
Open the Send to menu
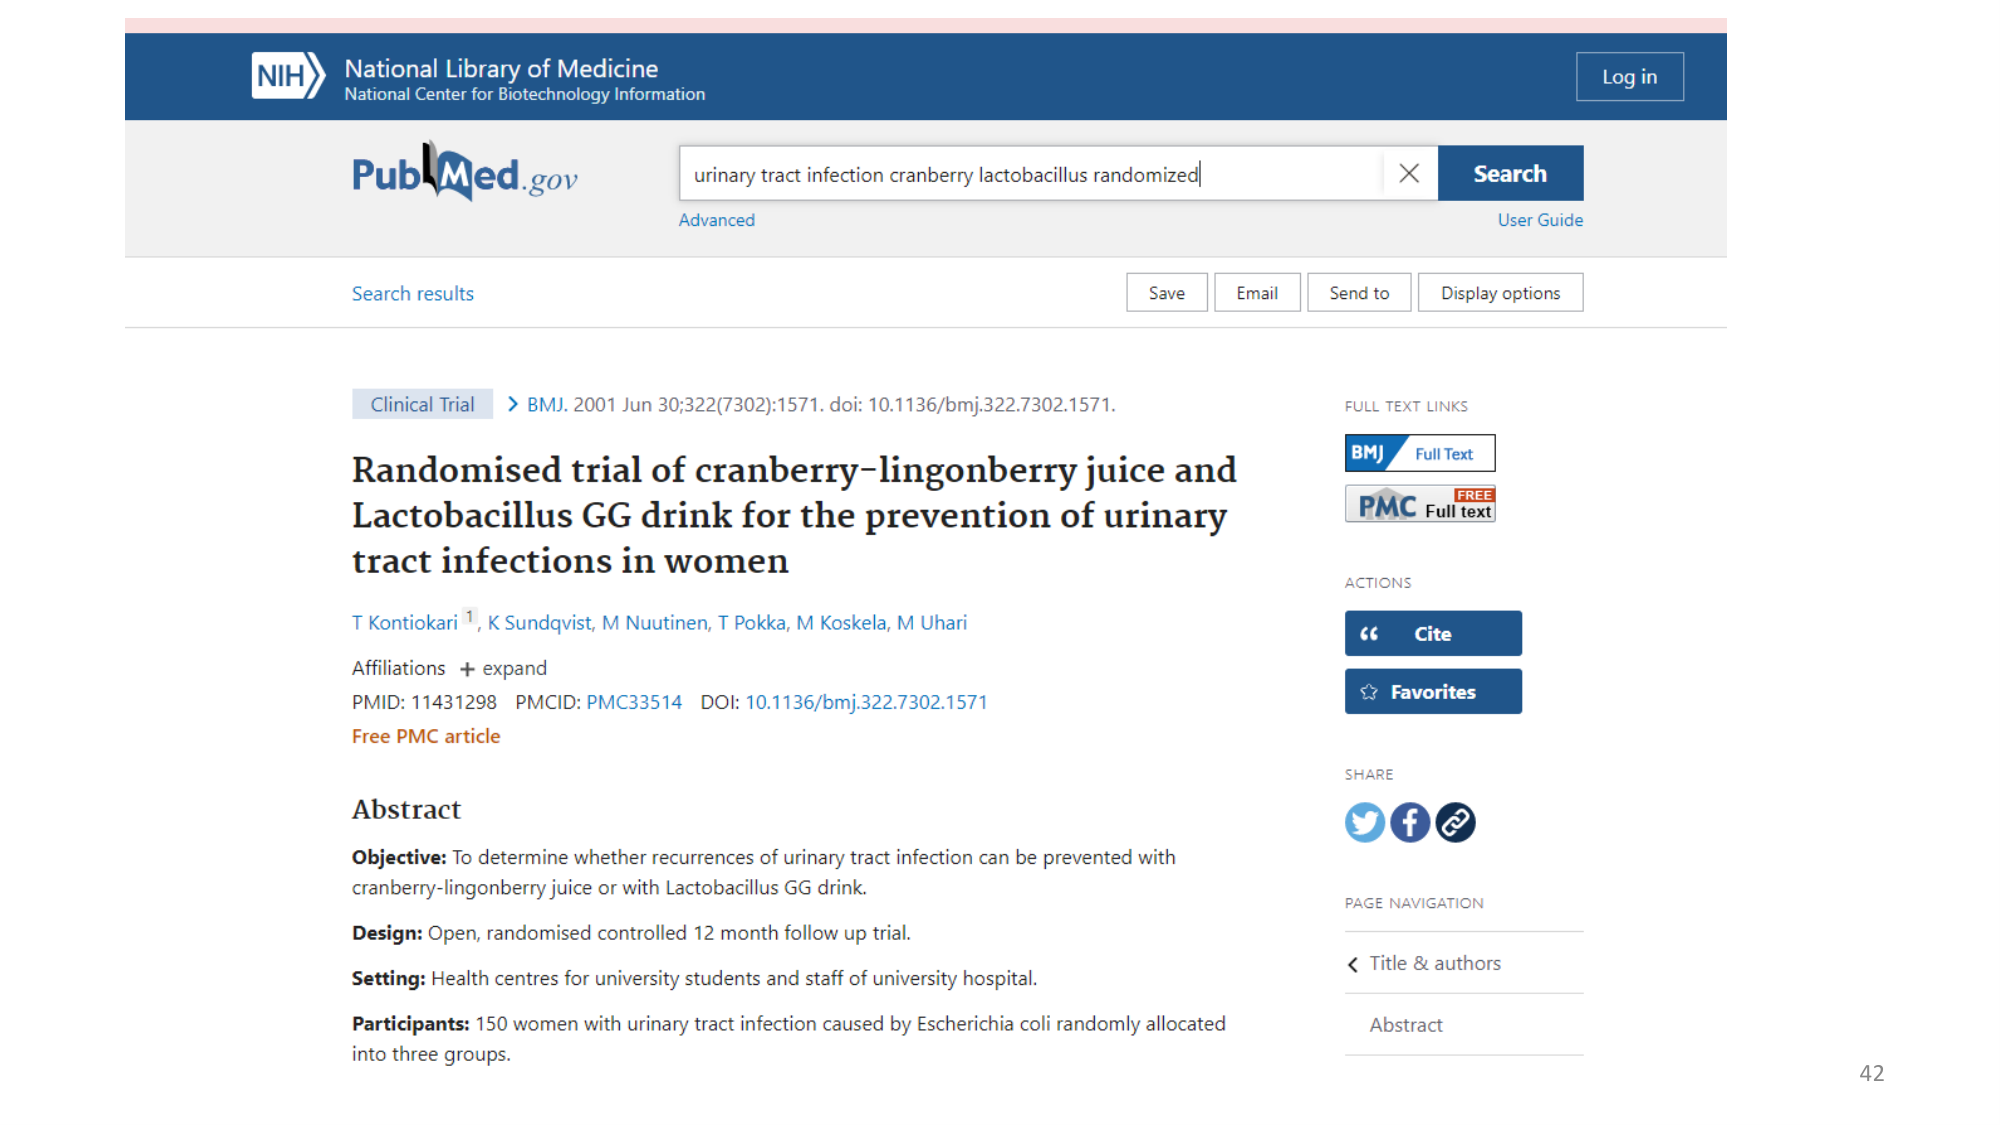[1358, 293]
